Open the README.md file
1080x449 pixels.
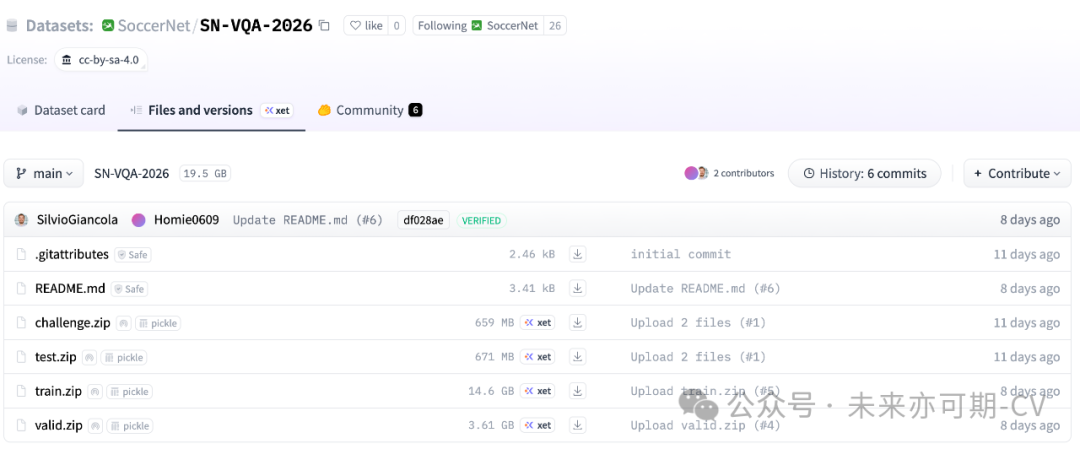(70, 289)
